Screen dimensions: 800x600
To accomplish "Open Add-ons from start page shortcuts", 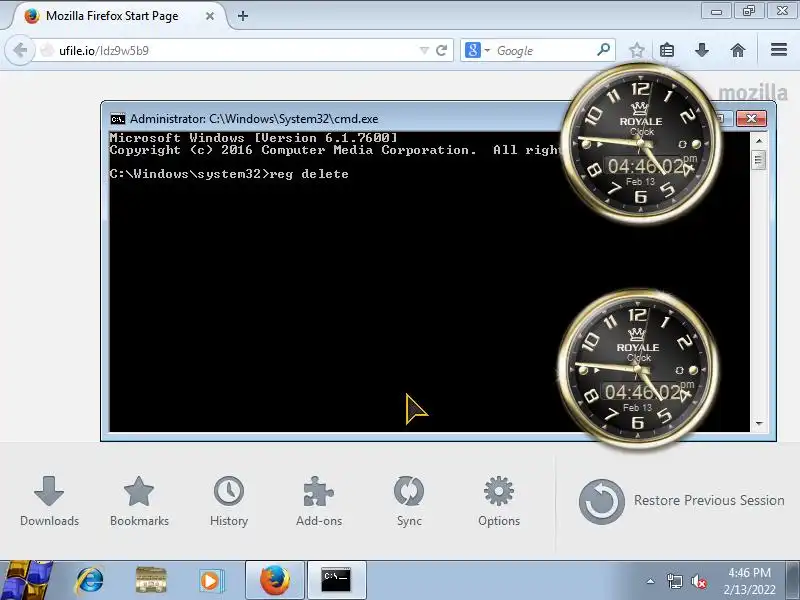I will tap(319, 501).
